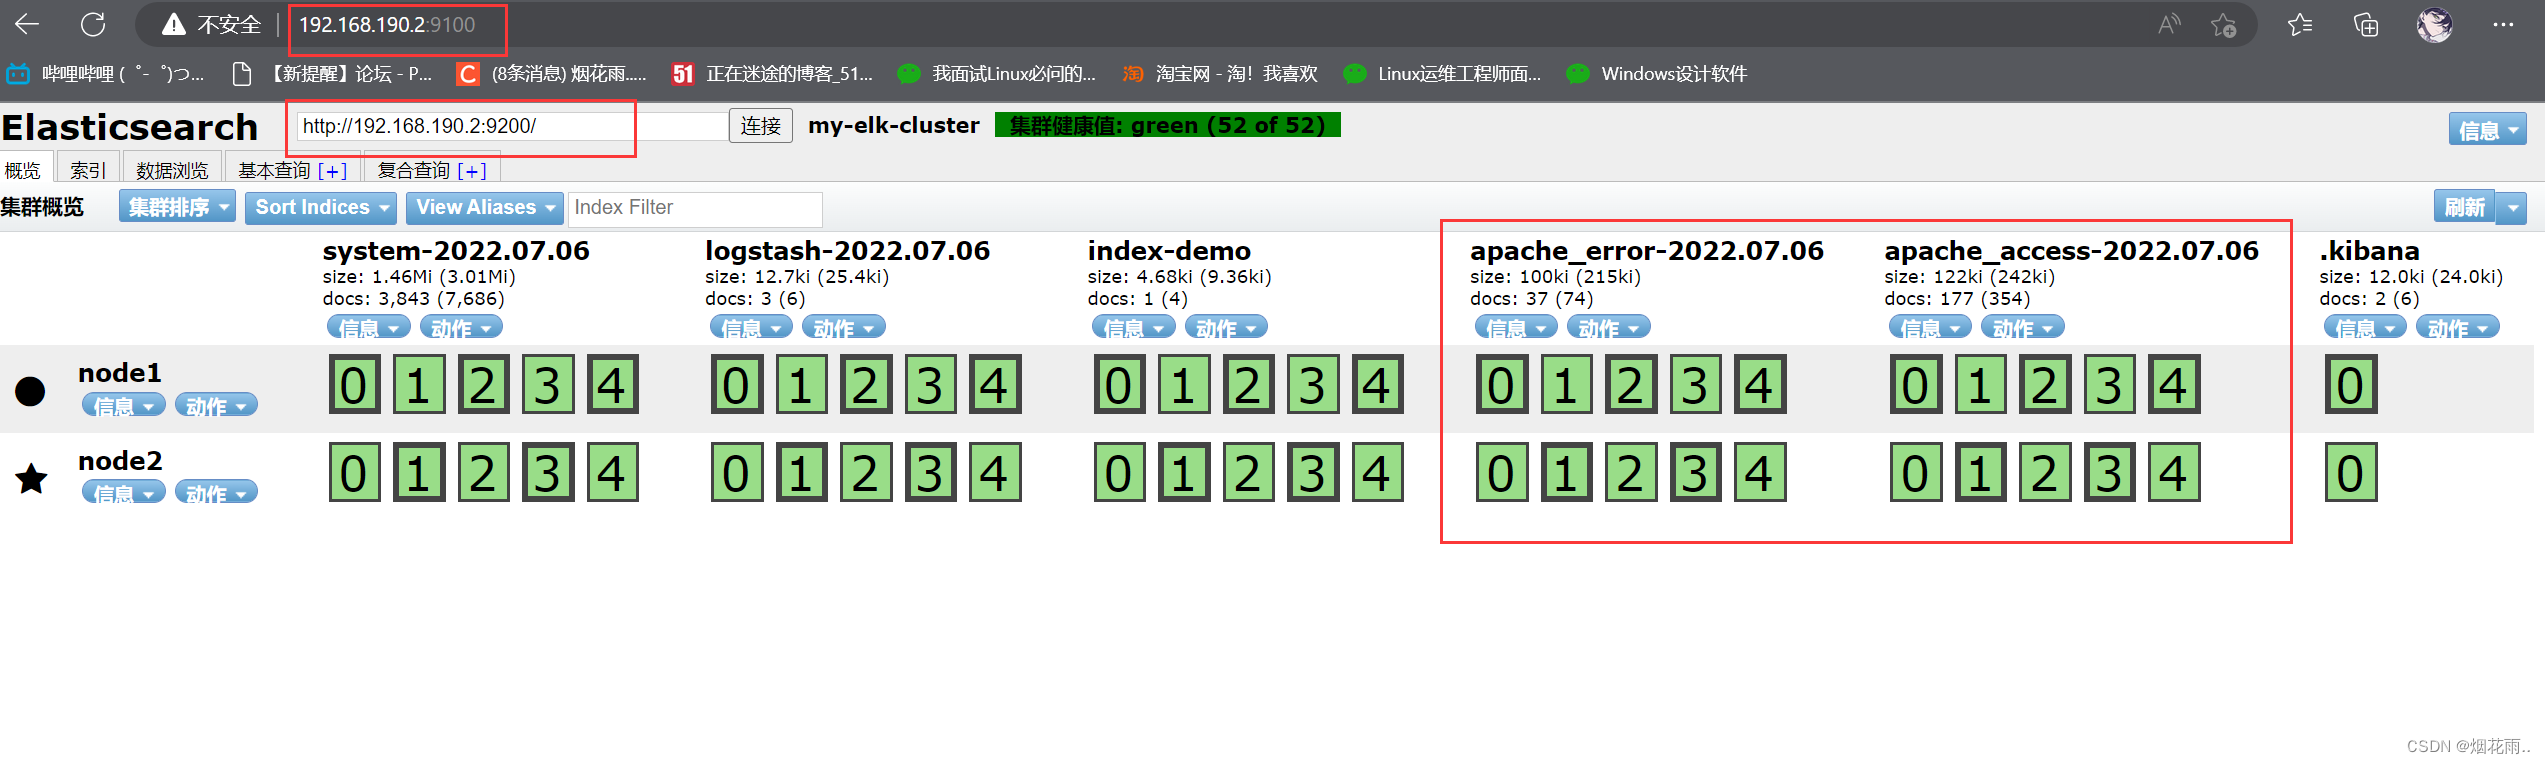Click node2 master star icon
The image size is (2545, 764).
click(31, 478)
